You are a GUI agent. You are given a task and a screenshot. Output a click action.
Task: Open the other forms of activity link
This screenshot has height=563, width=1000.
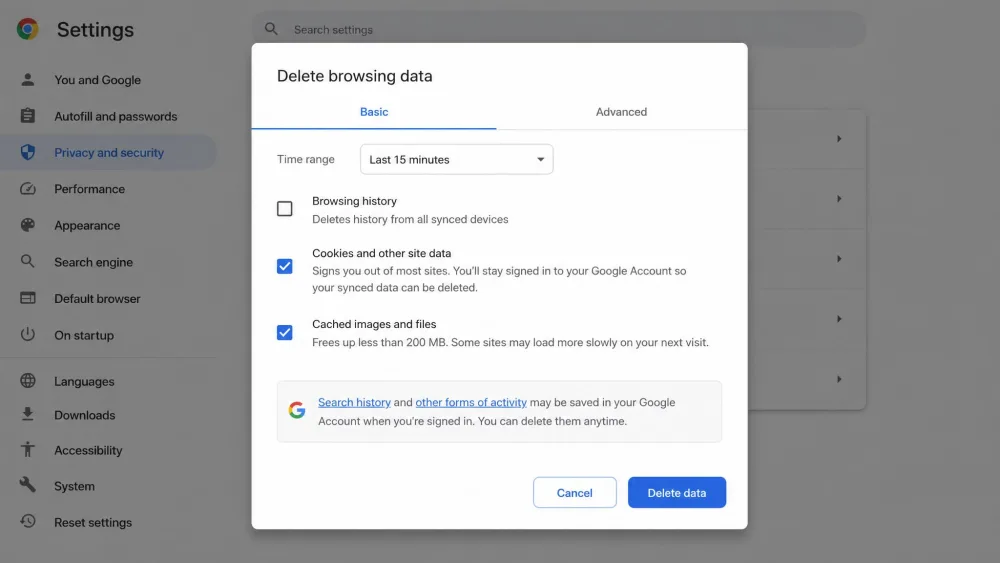[x=471, y=402]
